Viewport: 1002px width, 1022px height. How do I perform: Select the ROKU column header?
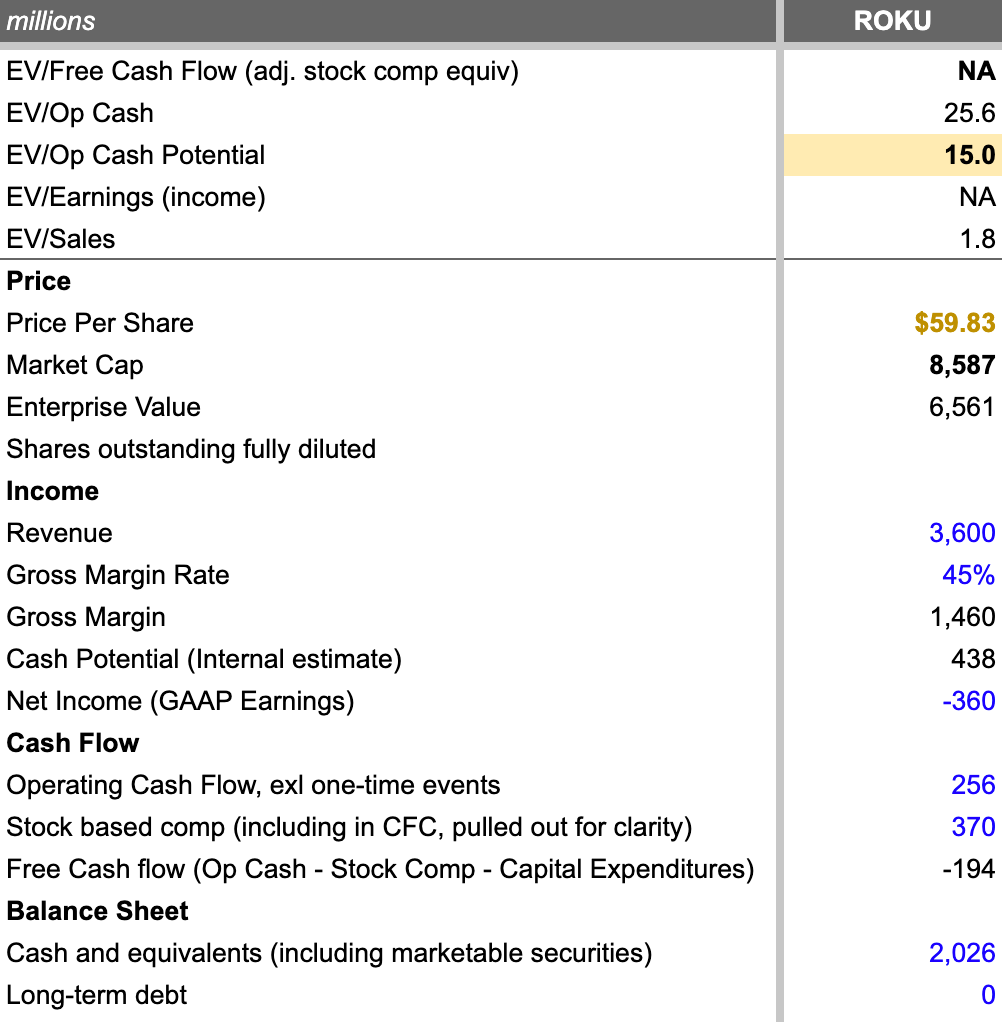point(892,21)
